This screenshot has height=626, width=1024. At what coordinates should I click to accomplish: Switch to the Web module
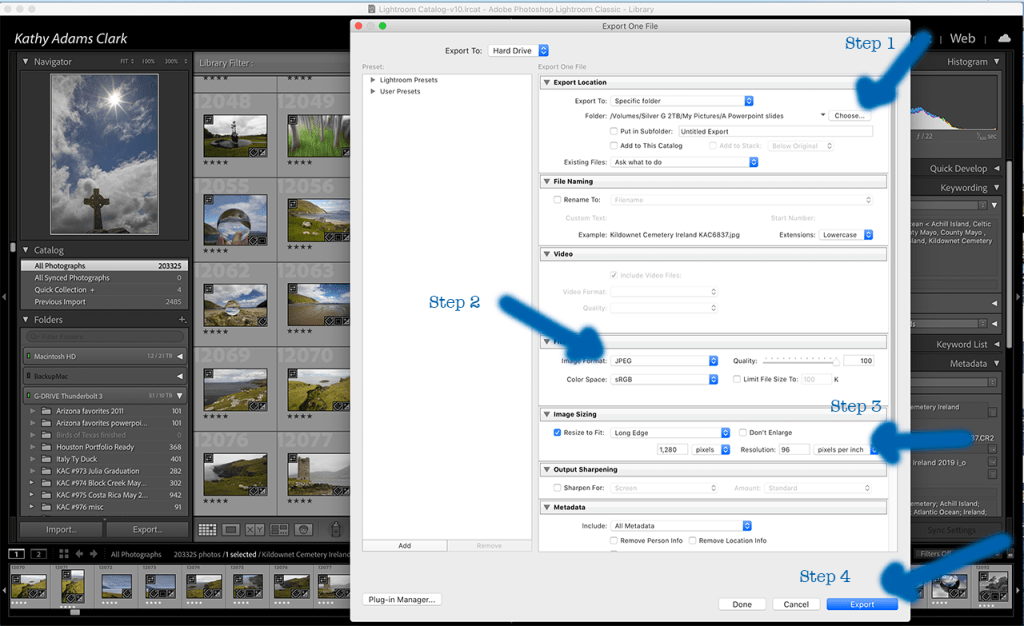962,38
